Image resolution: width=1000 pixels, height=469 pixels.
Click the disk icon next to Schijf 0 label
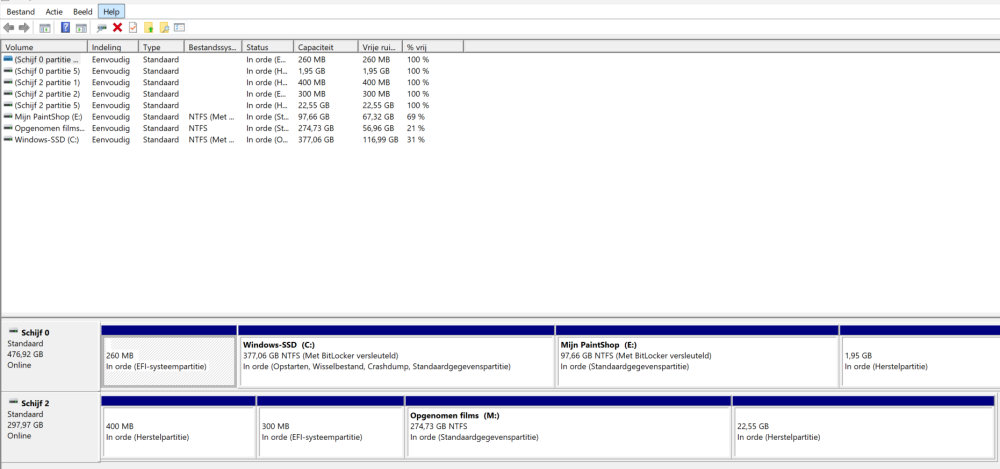point(13,332)
